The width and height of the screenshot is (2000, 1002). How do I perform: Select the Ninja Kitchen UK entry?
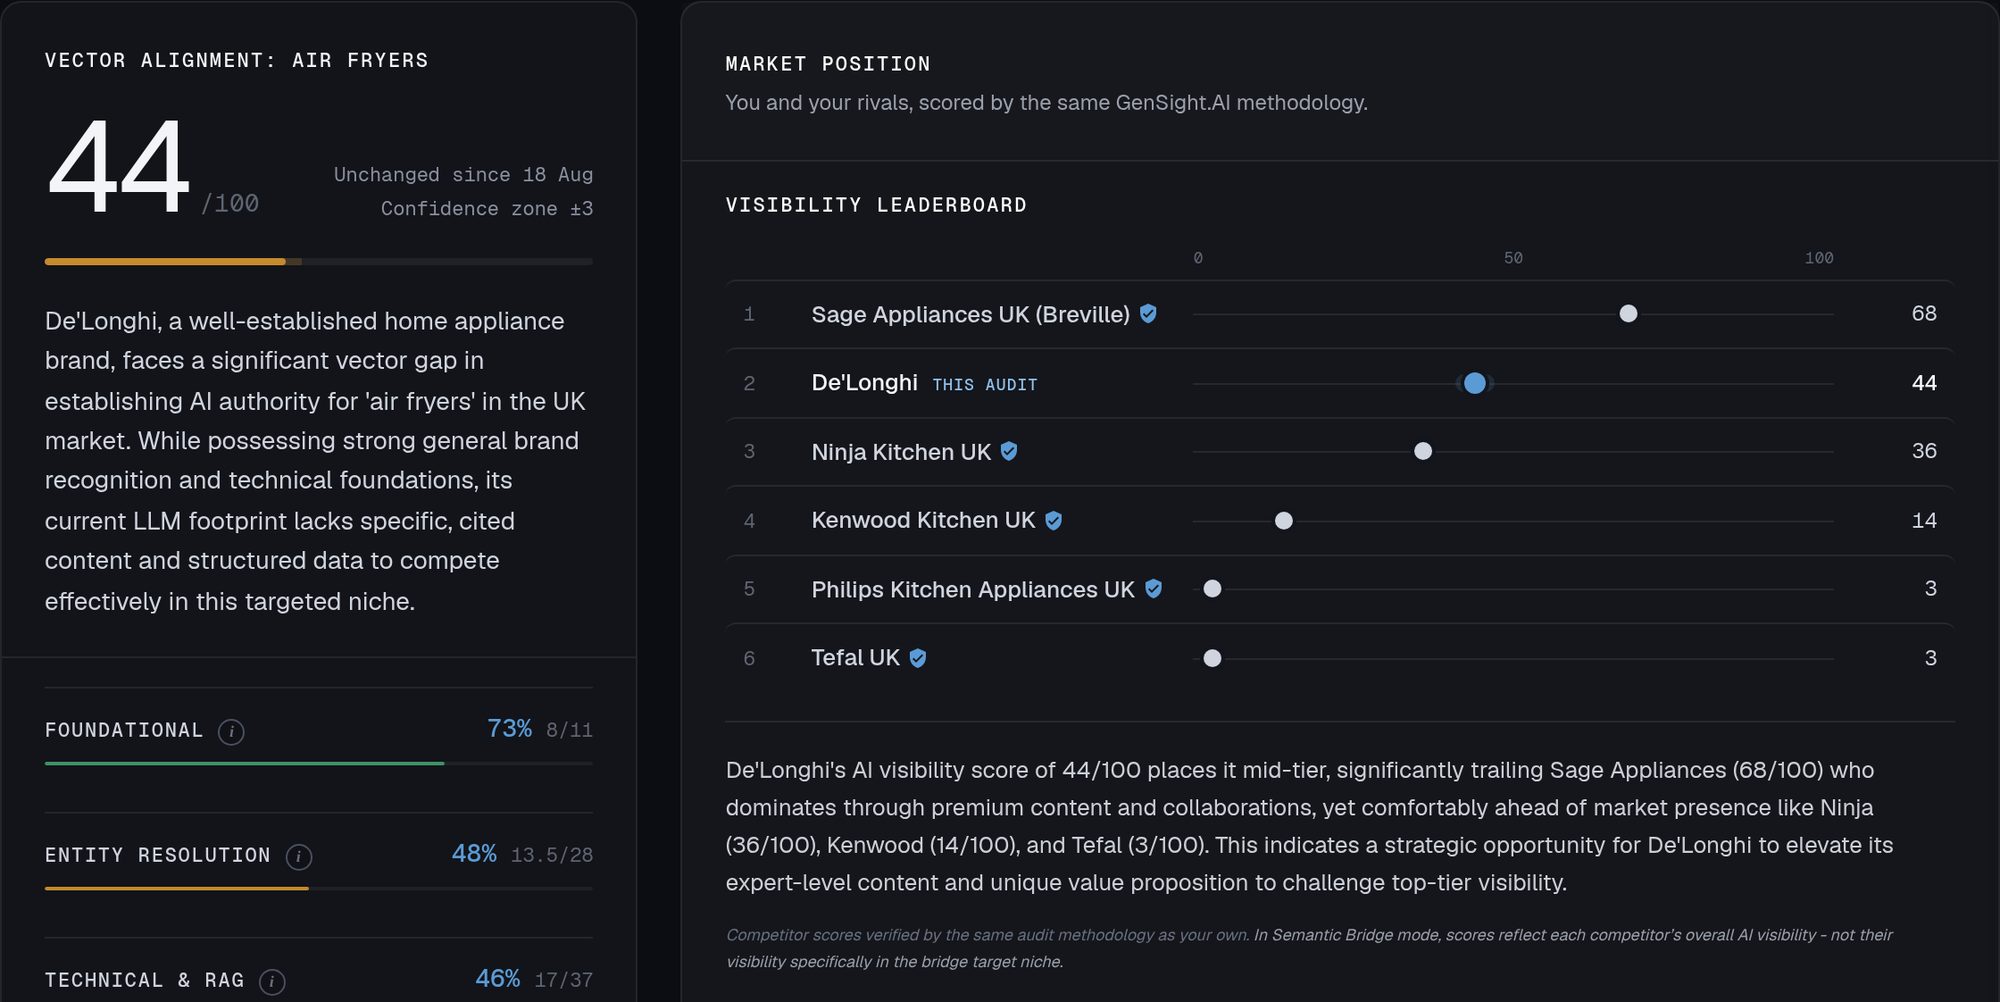pyautogui.click(x=901, y=452)
